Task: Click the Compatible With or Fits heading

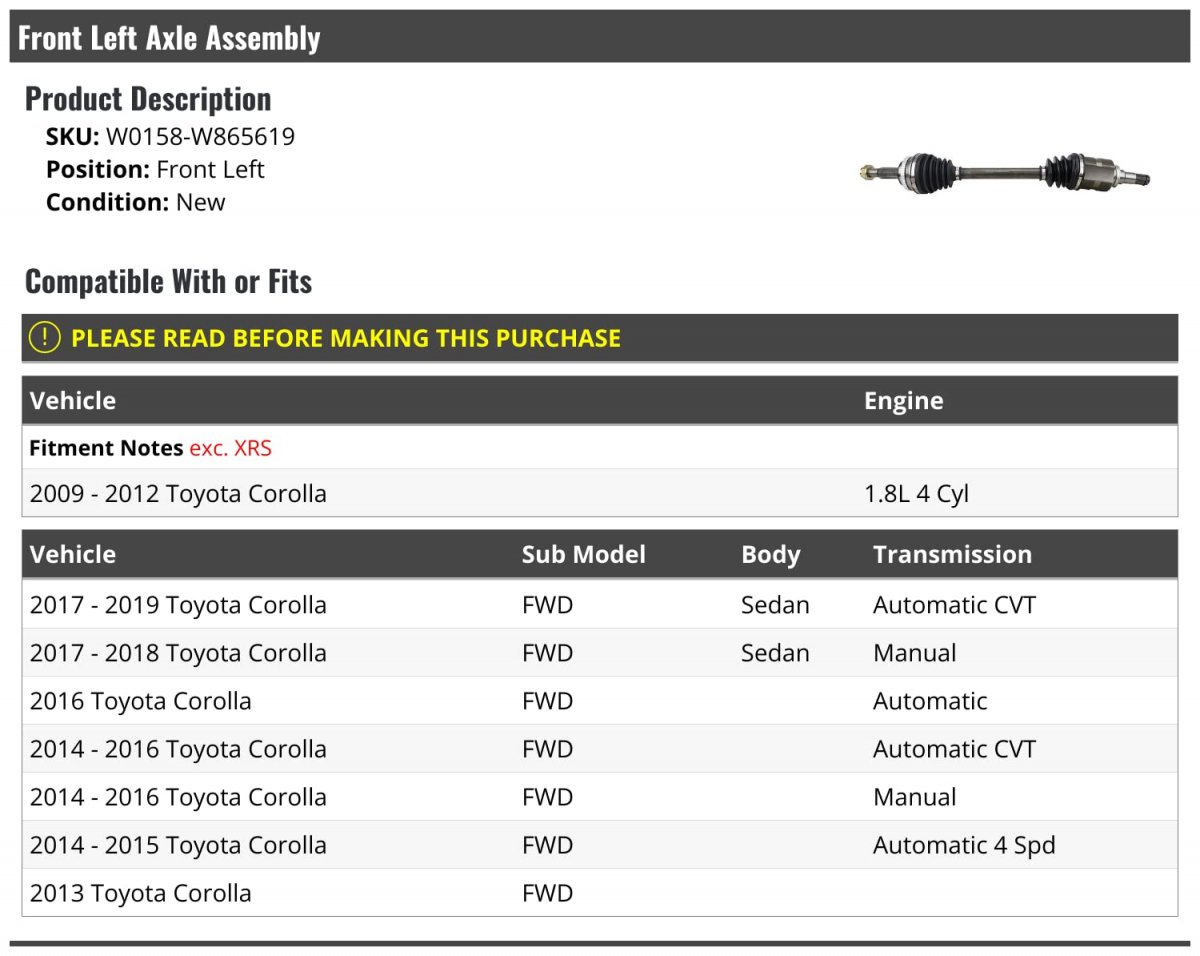Action: pyautogui.click(x=168, y=282)
